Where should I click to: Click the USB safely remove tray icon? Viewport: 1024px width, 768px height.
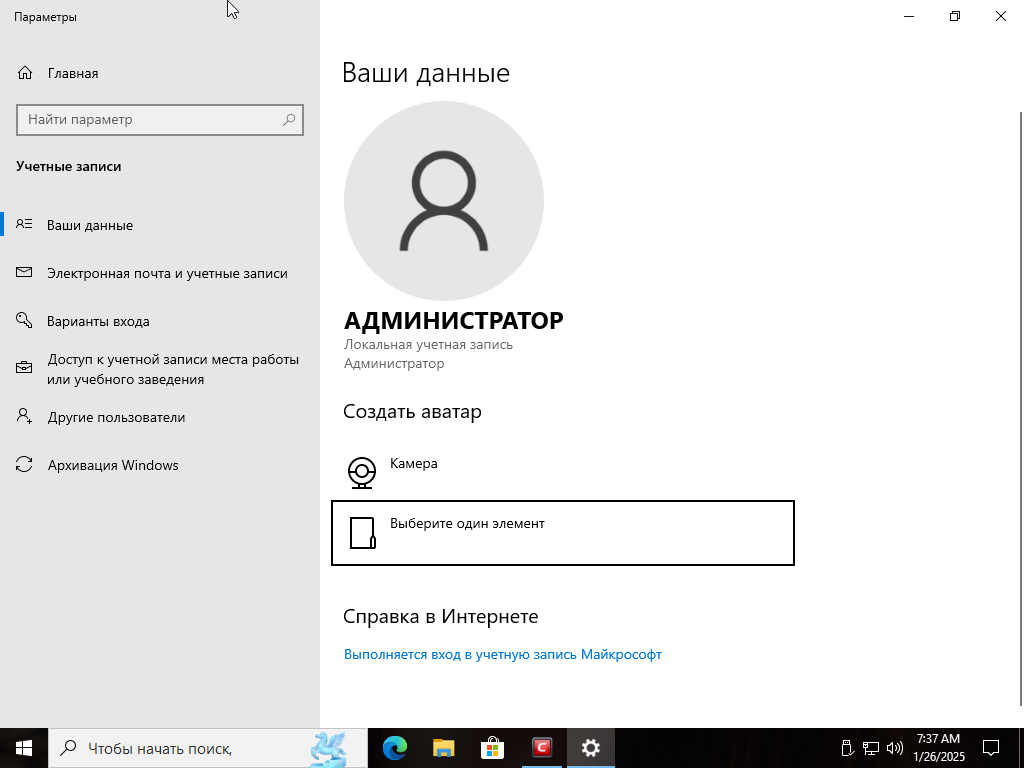(846, 748)
